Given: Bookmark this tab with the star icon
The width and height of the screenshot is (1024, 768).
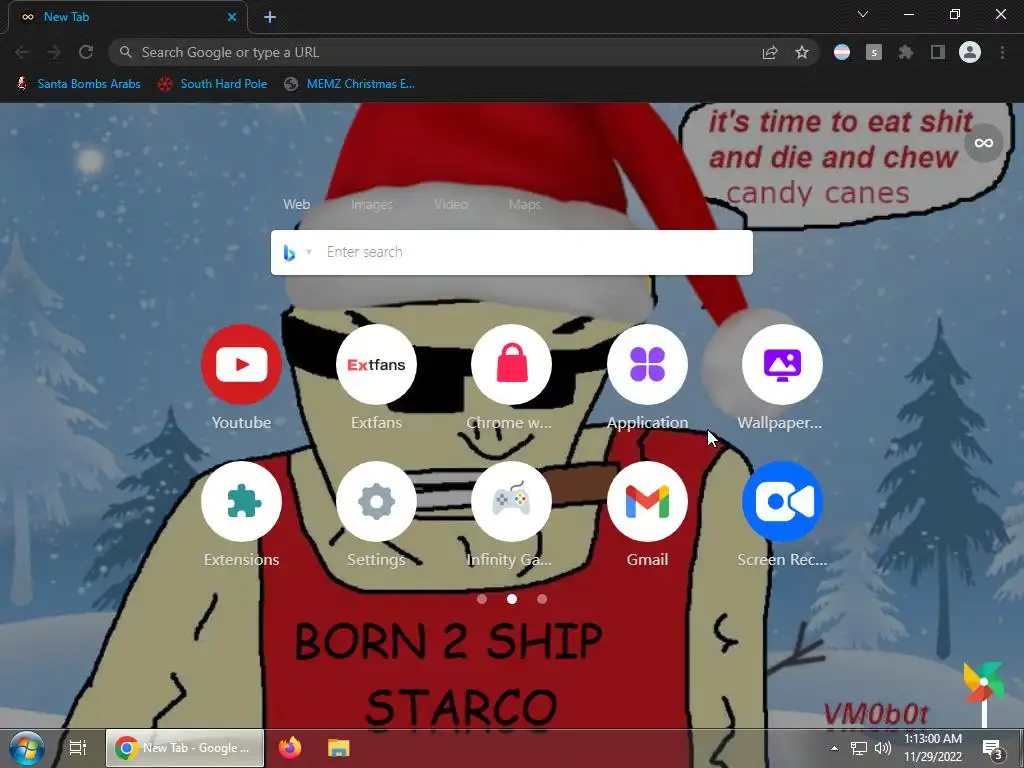Looking at the screenshot, I should [x=802, y=52].
